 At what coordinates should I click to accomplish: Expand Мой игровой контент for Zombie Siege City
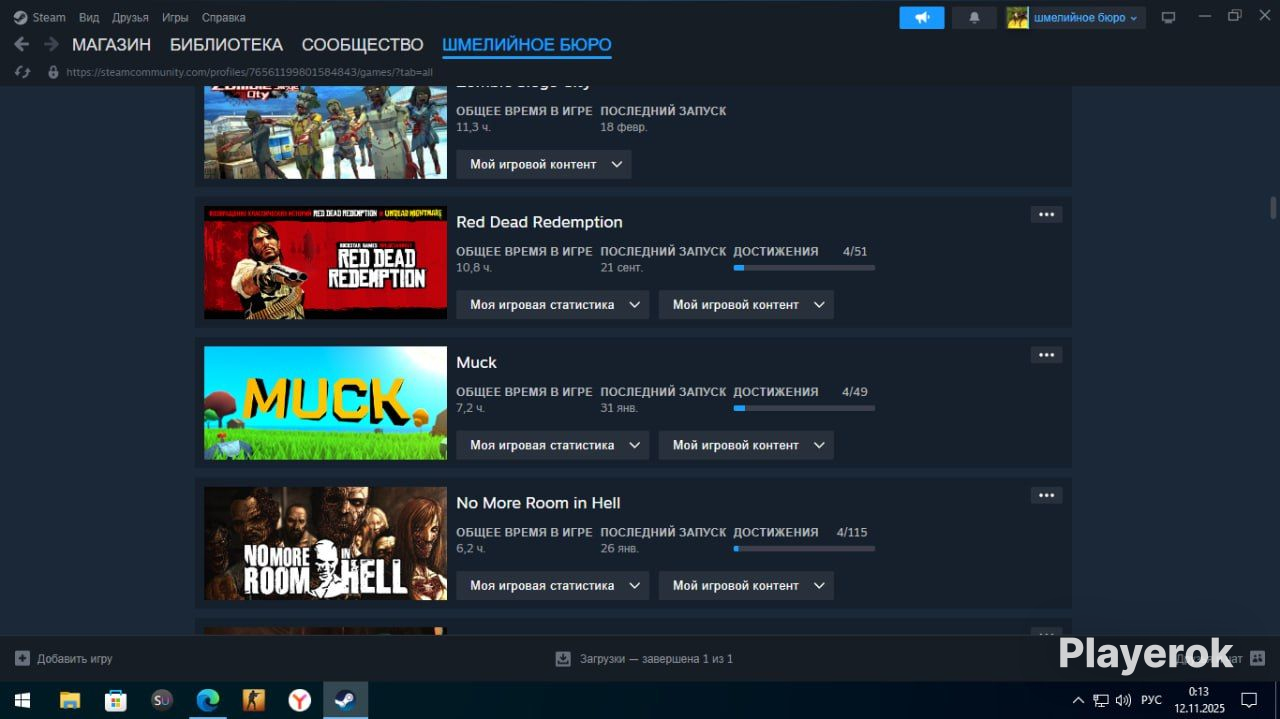(x=544, y=164)
